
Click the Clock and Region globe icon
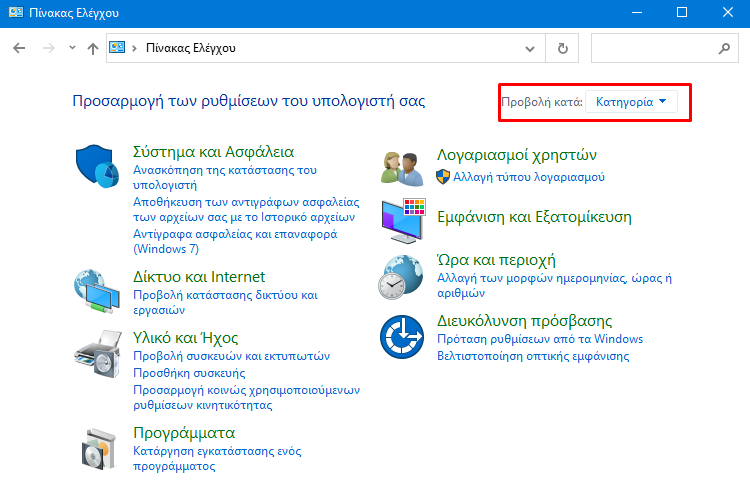401,277
